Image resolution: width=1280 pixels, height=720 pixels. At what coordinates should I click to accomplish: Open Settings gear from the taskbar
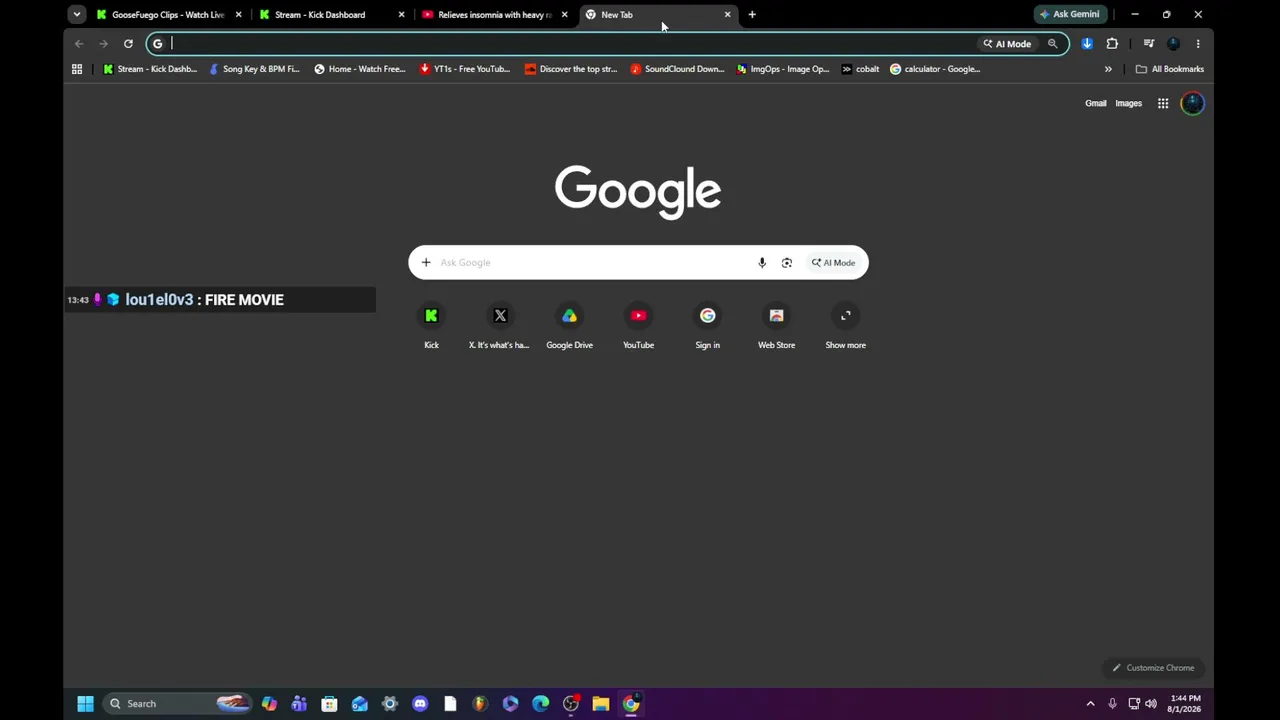tap(390, 704)
